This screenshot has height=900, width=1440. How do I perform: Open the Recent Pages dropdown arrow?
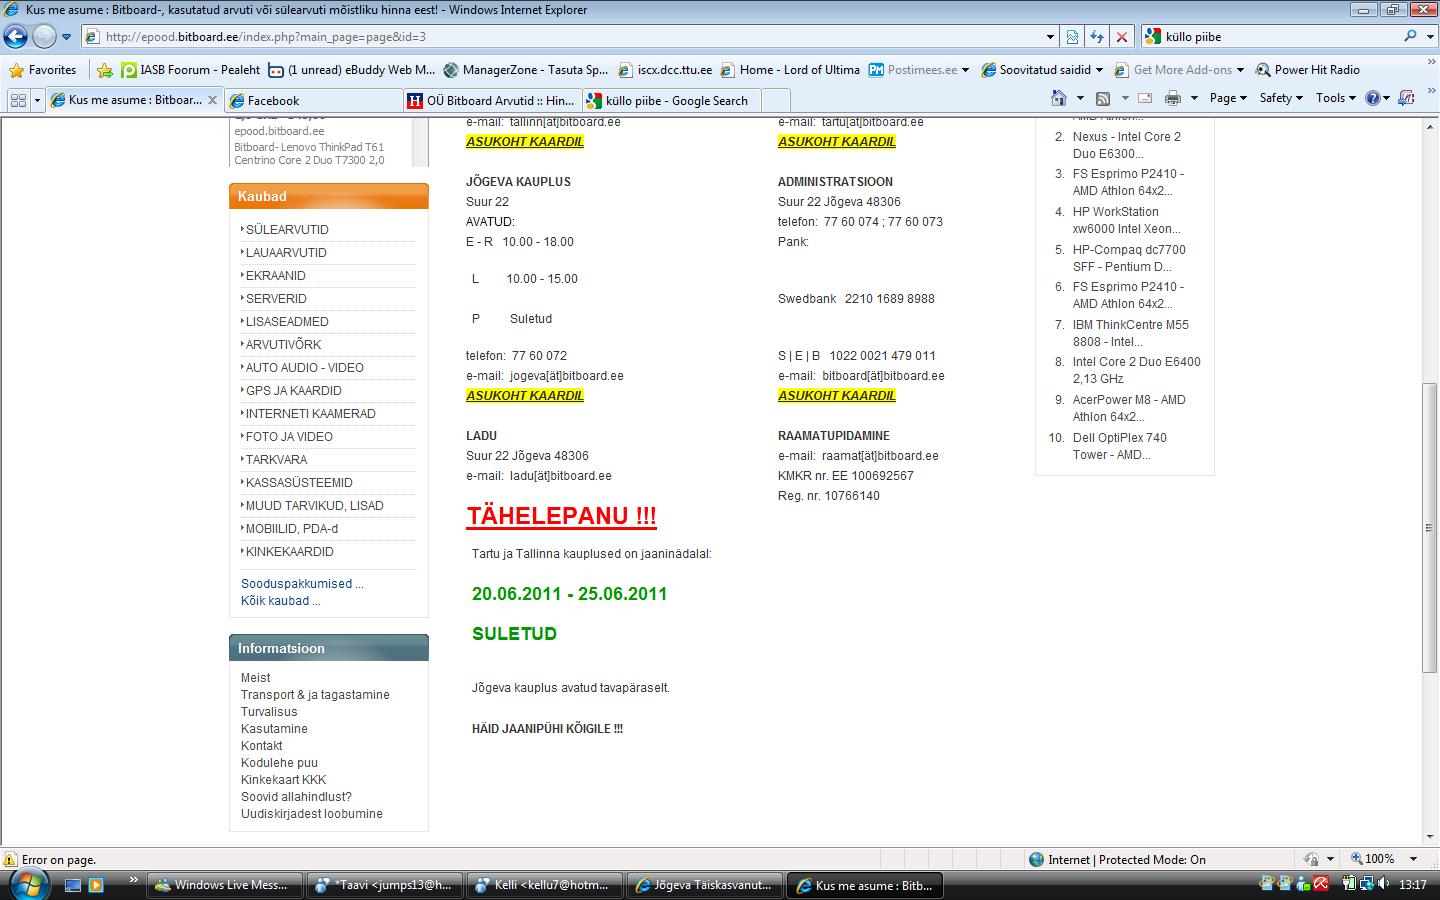pos(66,37)
